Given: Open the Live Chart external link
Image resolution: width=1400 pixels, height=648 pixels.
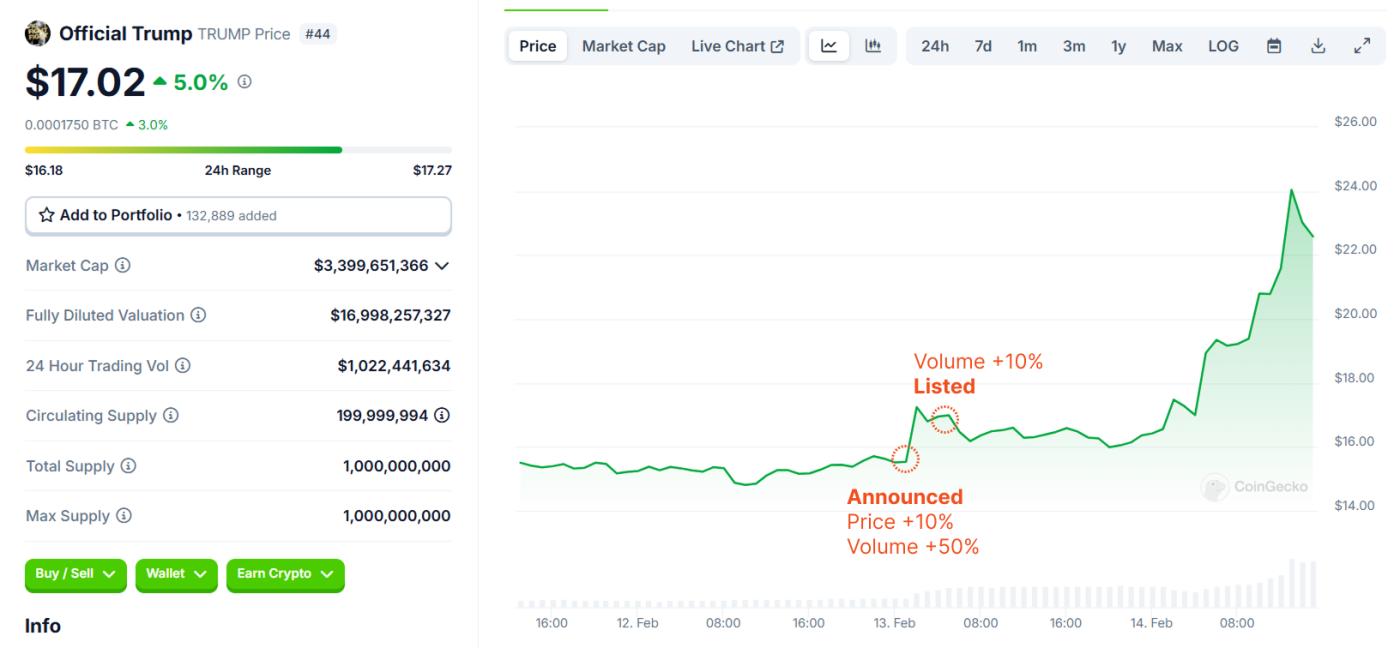Looking at the screenshot, I should click(737, 46).
